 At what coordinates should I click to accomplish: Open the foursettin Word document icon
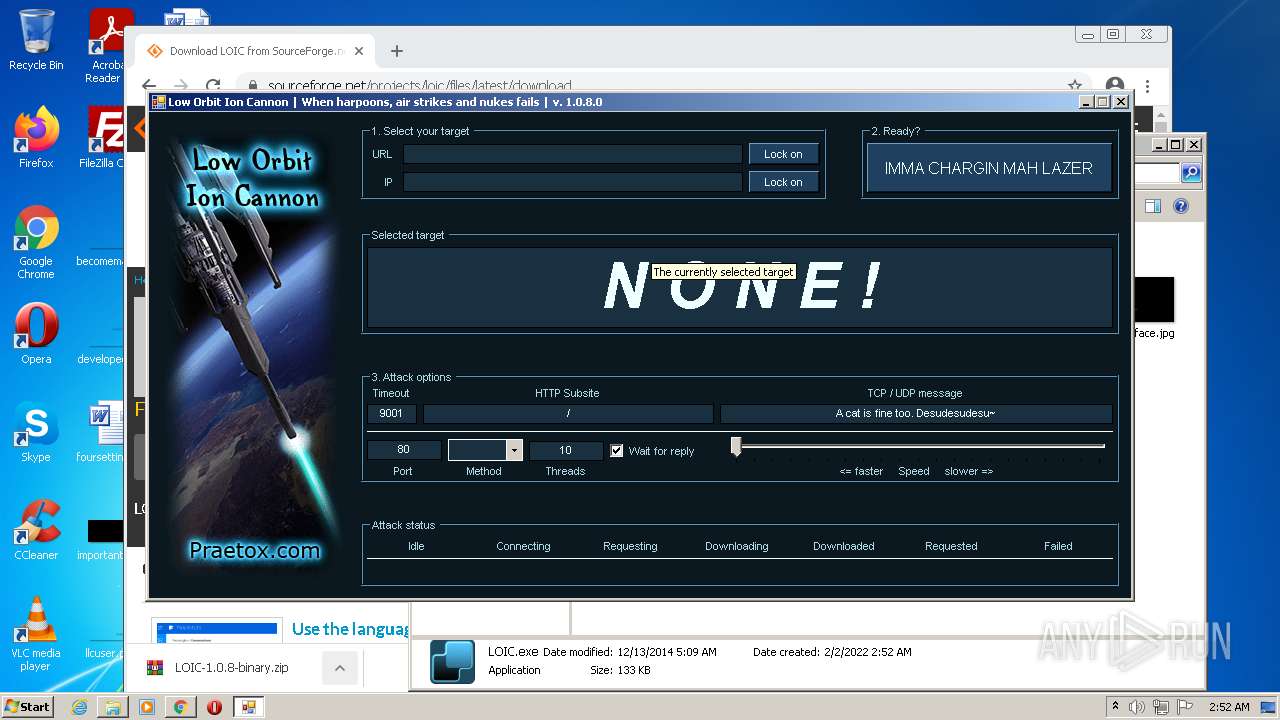tap(102, 432)
